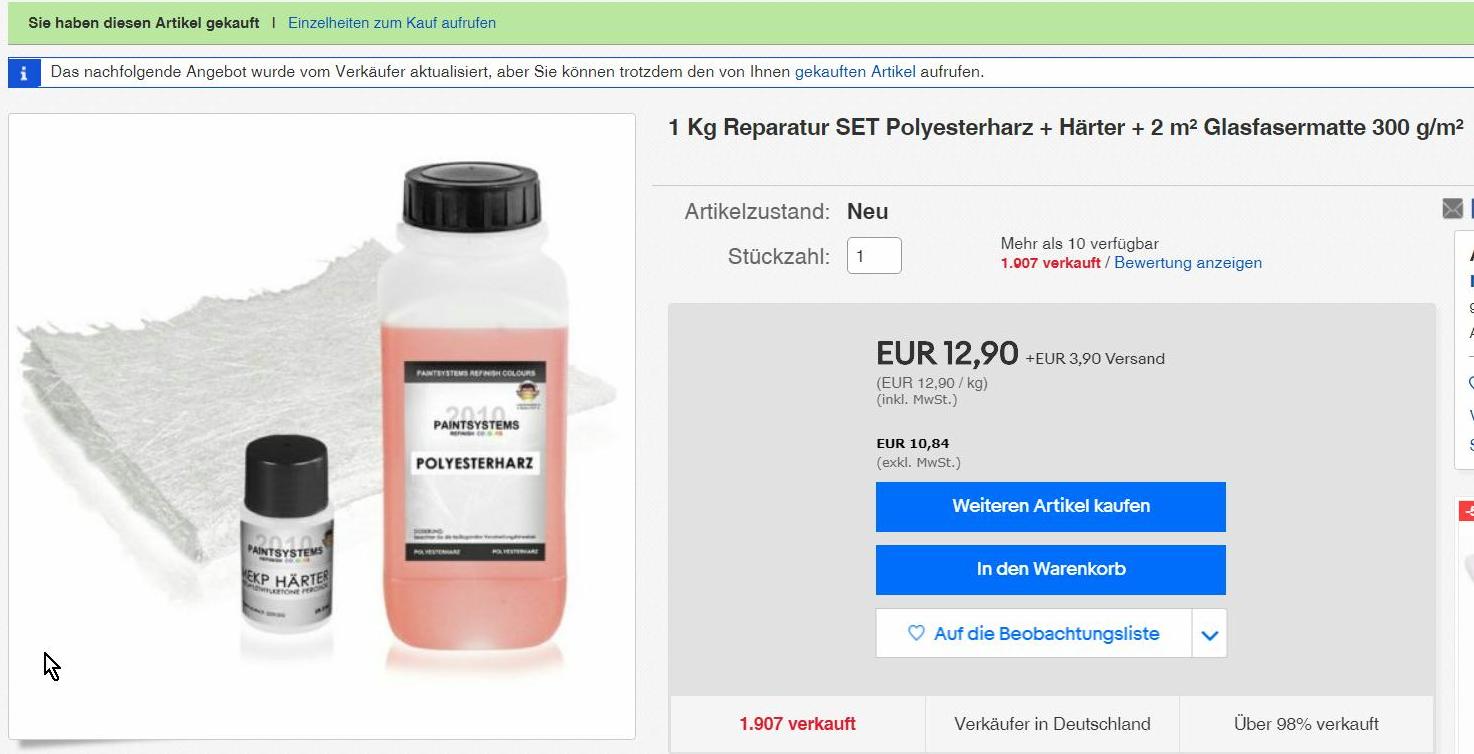Focus the Stückzahl quantity input field

click(873, 256)
